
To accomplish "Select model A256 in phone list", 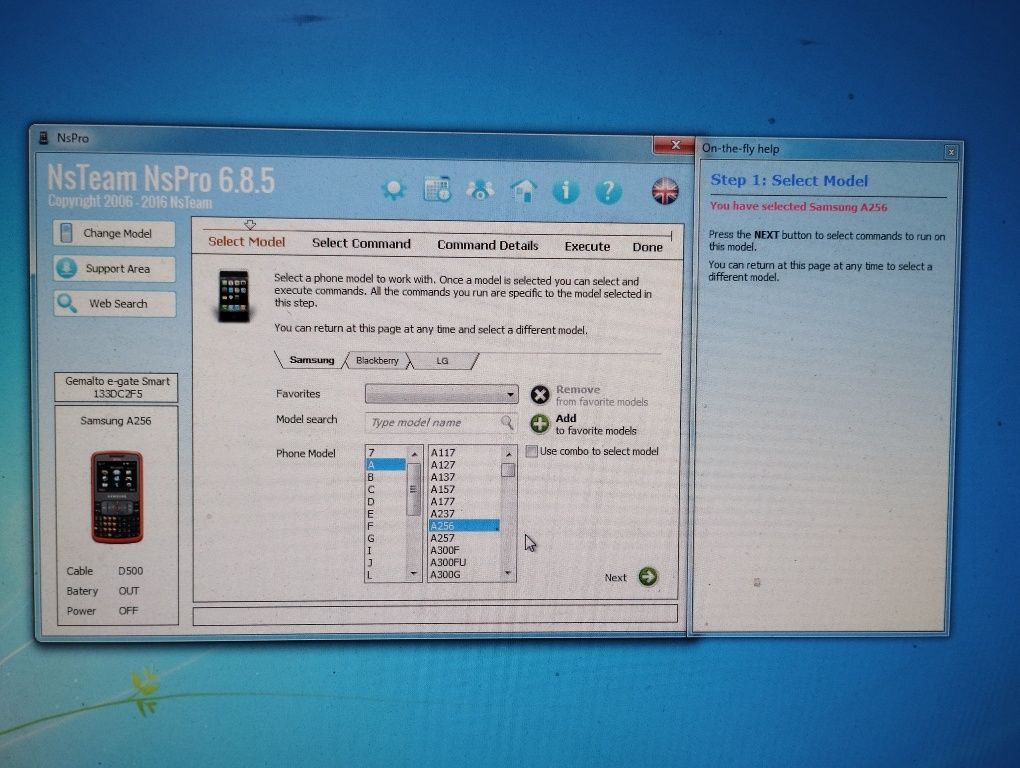I will click(x=464, y=526).
